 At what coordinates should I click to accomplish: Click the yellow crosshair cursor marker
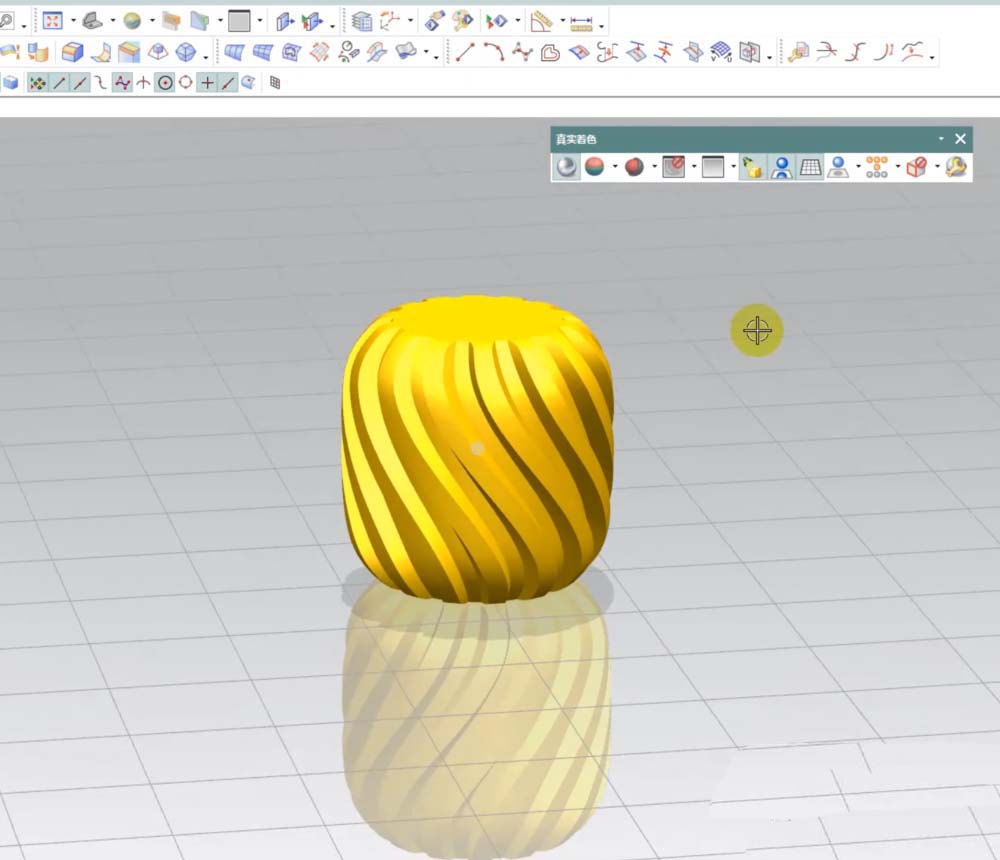pyautogui.click(x=757, y=330)
